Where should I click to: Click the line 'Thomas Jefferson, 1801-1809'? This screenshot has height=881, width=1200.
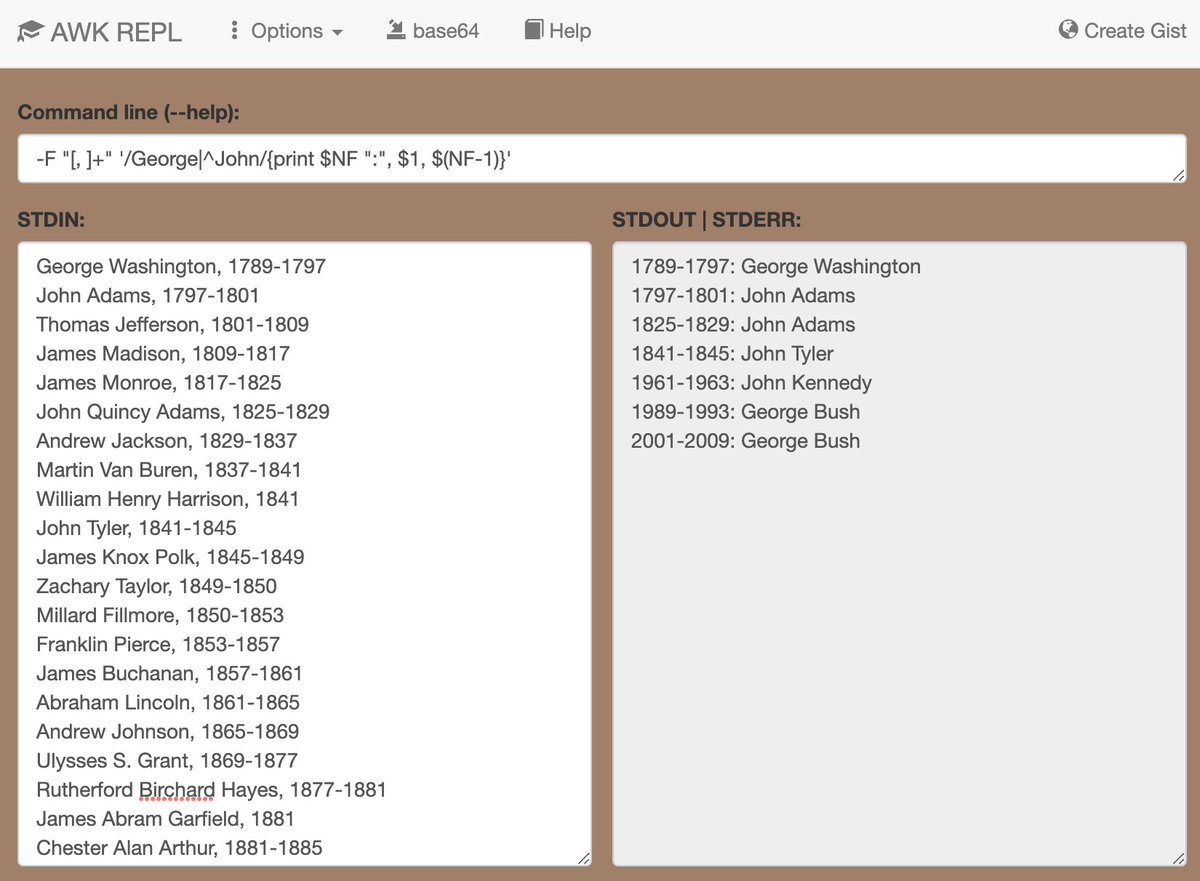pos(172,324)
